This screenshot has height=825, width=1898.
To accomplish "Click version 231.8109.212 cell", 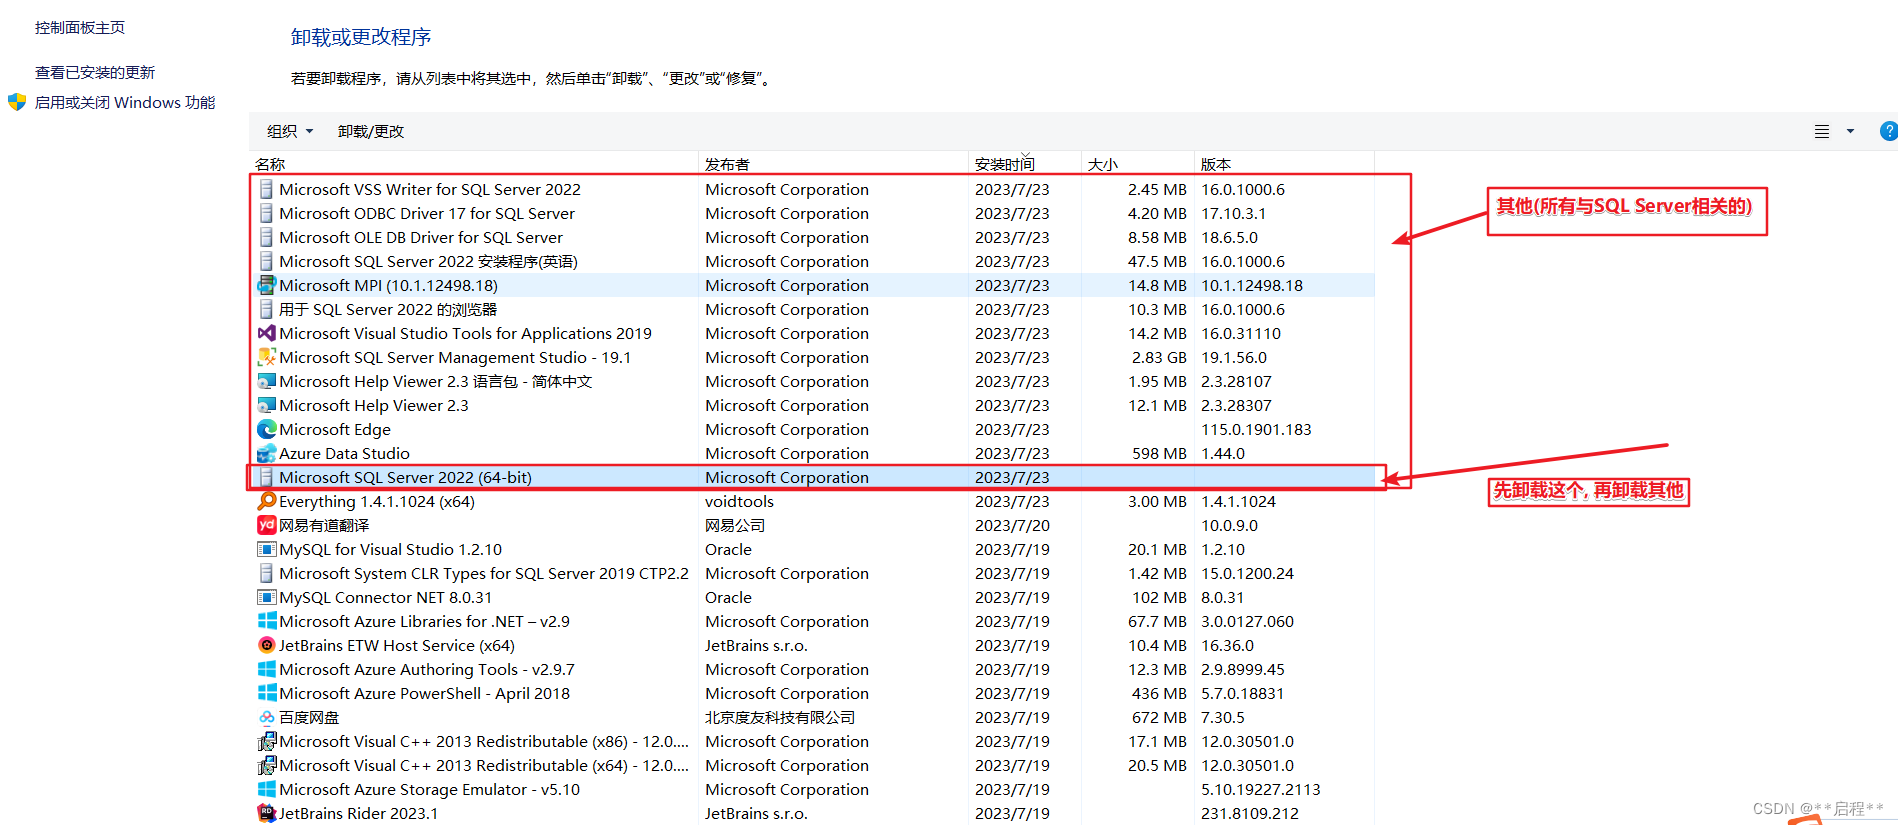I will click(x=1250, y=813).
